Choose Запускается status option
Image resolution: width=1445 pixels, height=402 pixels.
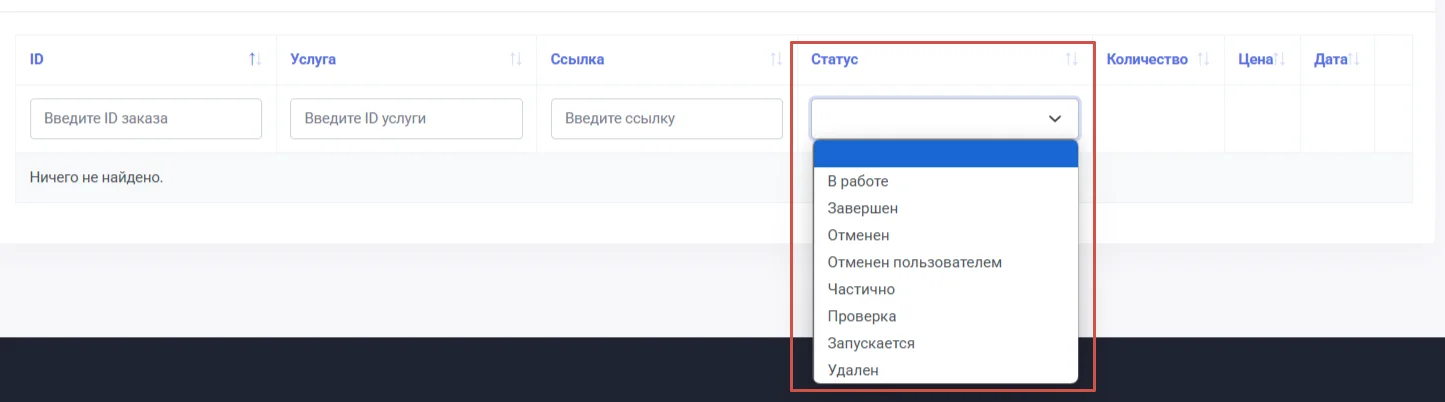pos(945,343)
